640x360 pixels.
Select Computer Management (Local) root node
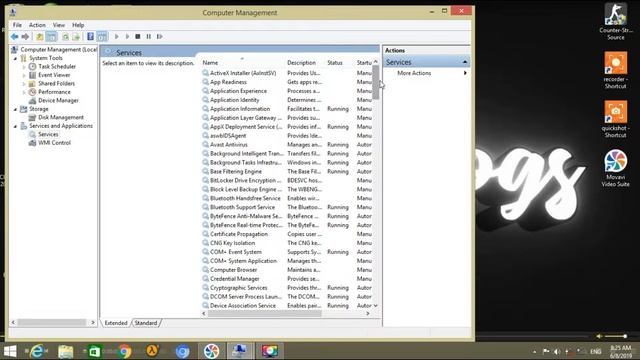click(58, 49)
